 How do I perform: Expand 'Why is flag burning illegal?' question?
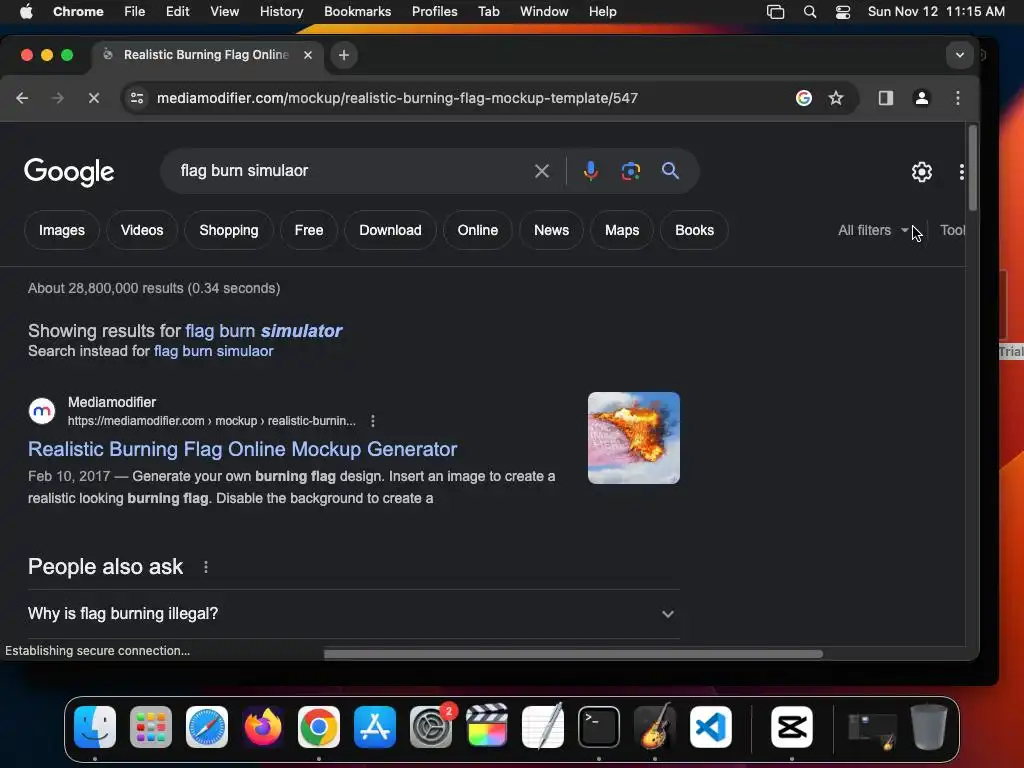353,614
